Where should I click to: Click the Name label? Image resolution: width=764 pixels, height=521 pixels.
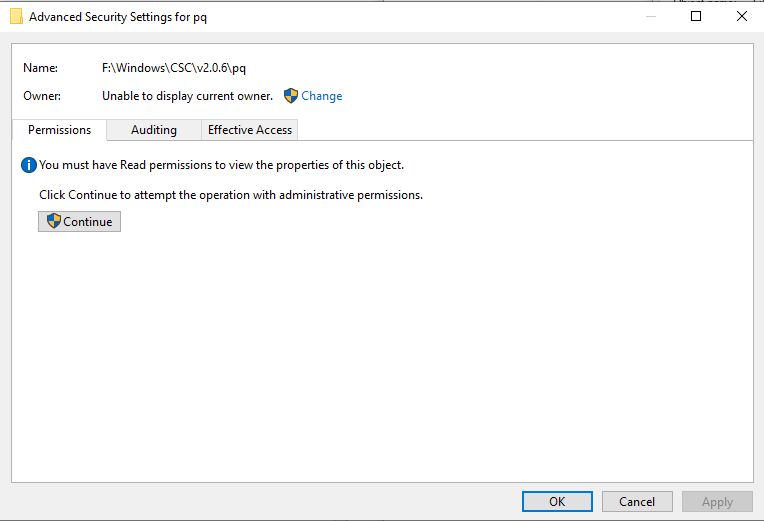(40, 68)
